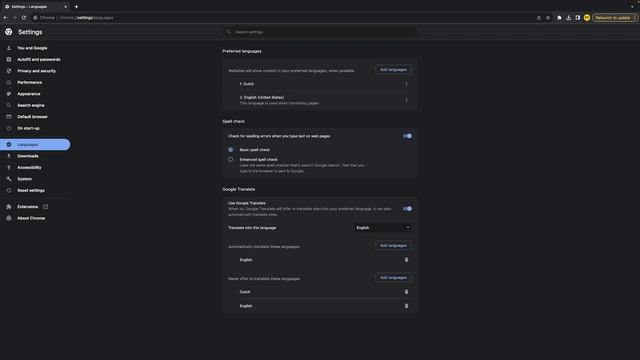Screen dimensions: 640x360
Task: Go to Privacy and security settings
Action: click(36, 71)
